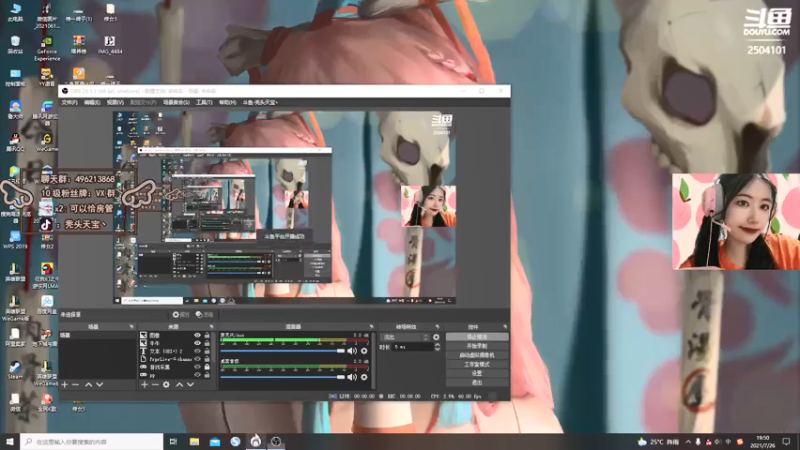The image size is (800, 450).
Task: Select the YY语音 desktop icon
Action: tap(47, 77)
